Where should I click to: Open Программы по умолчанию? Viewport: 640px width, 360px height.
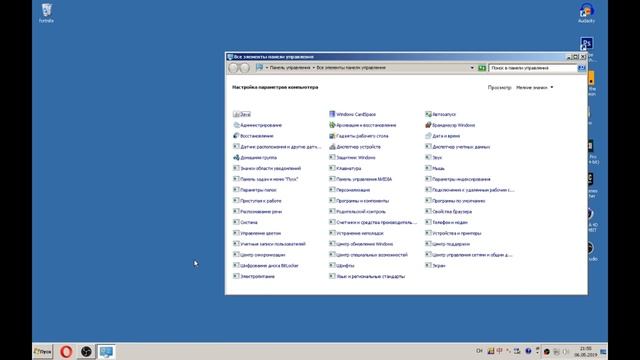456,201
